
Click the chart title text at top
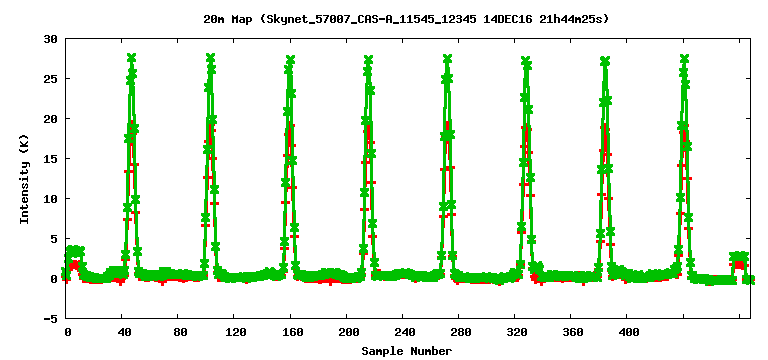tap(406, 20)
